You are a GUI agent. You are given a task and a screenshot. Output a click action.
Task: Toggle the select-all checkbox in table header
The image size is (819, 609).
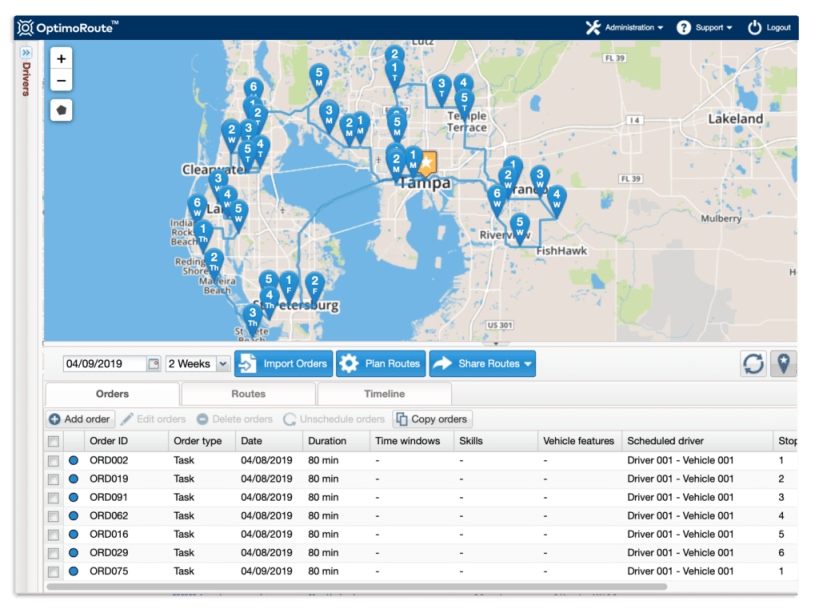(x=53, y=441)
